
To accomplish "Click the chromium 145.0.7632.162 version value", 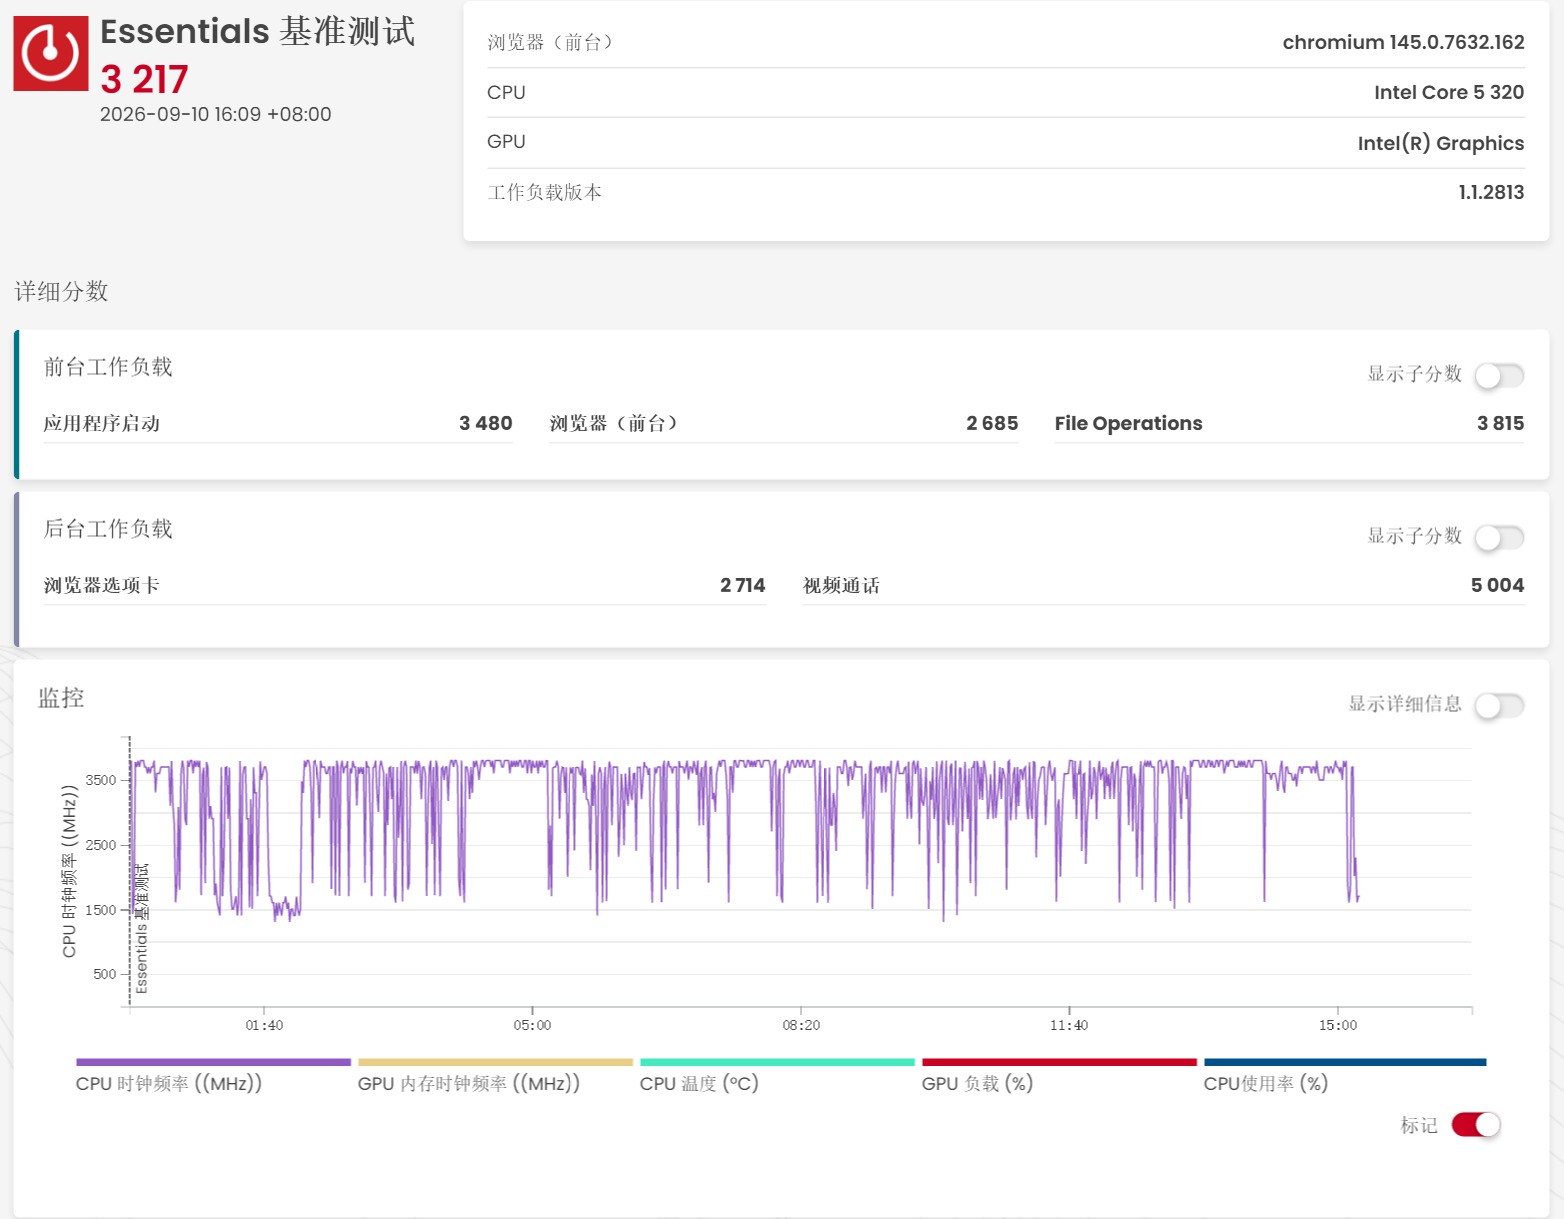I will coord(1403,42).
